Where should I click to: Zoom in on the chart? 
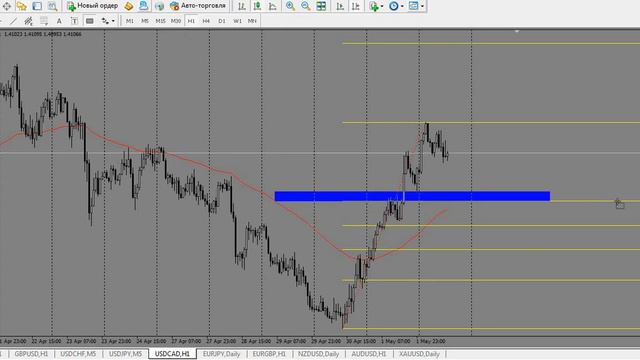pos(290,6)
